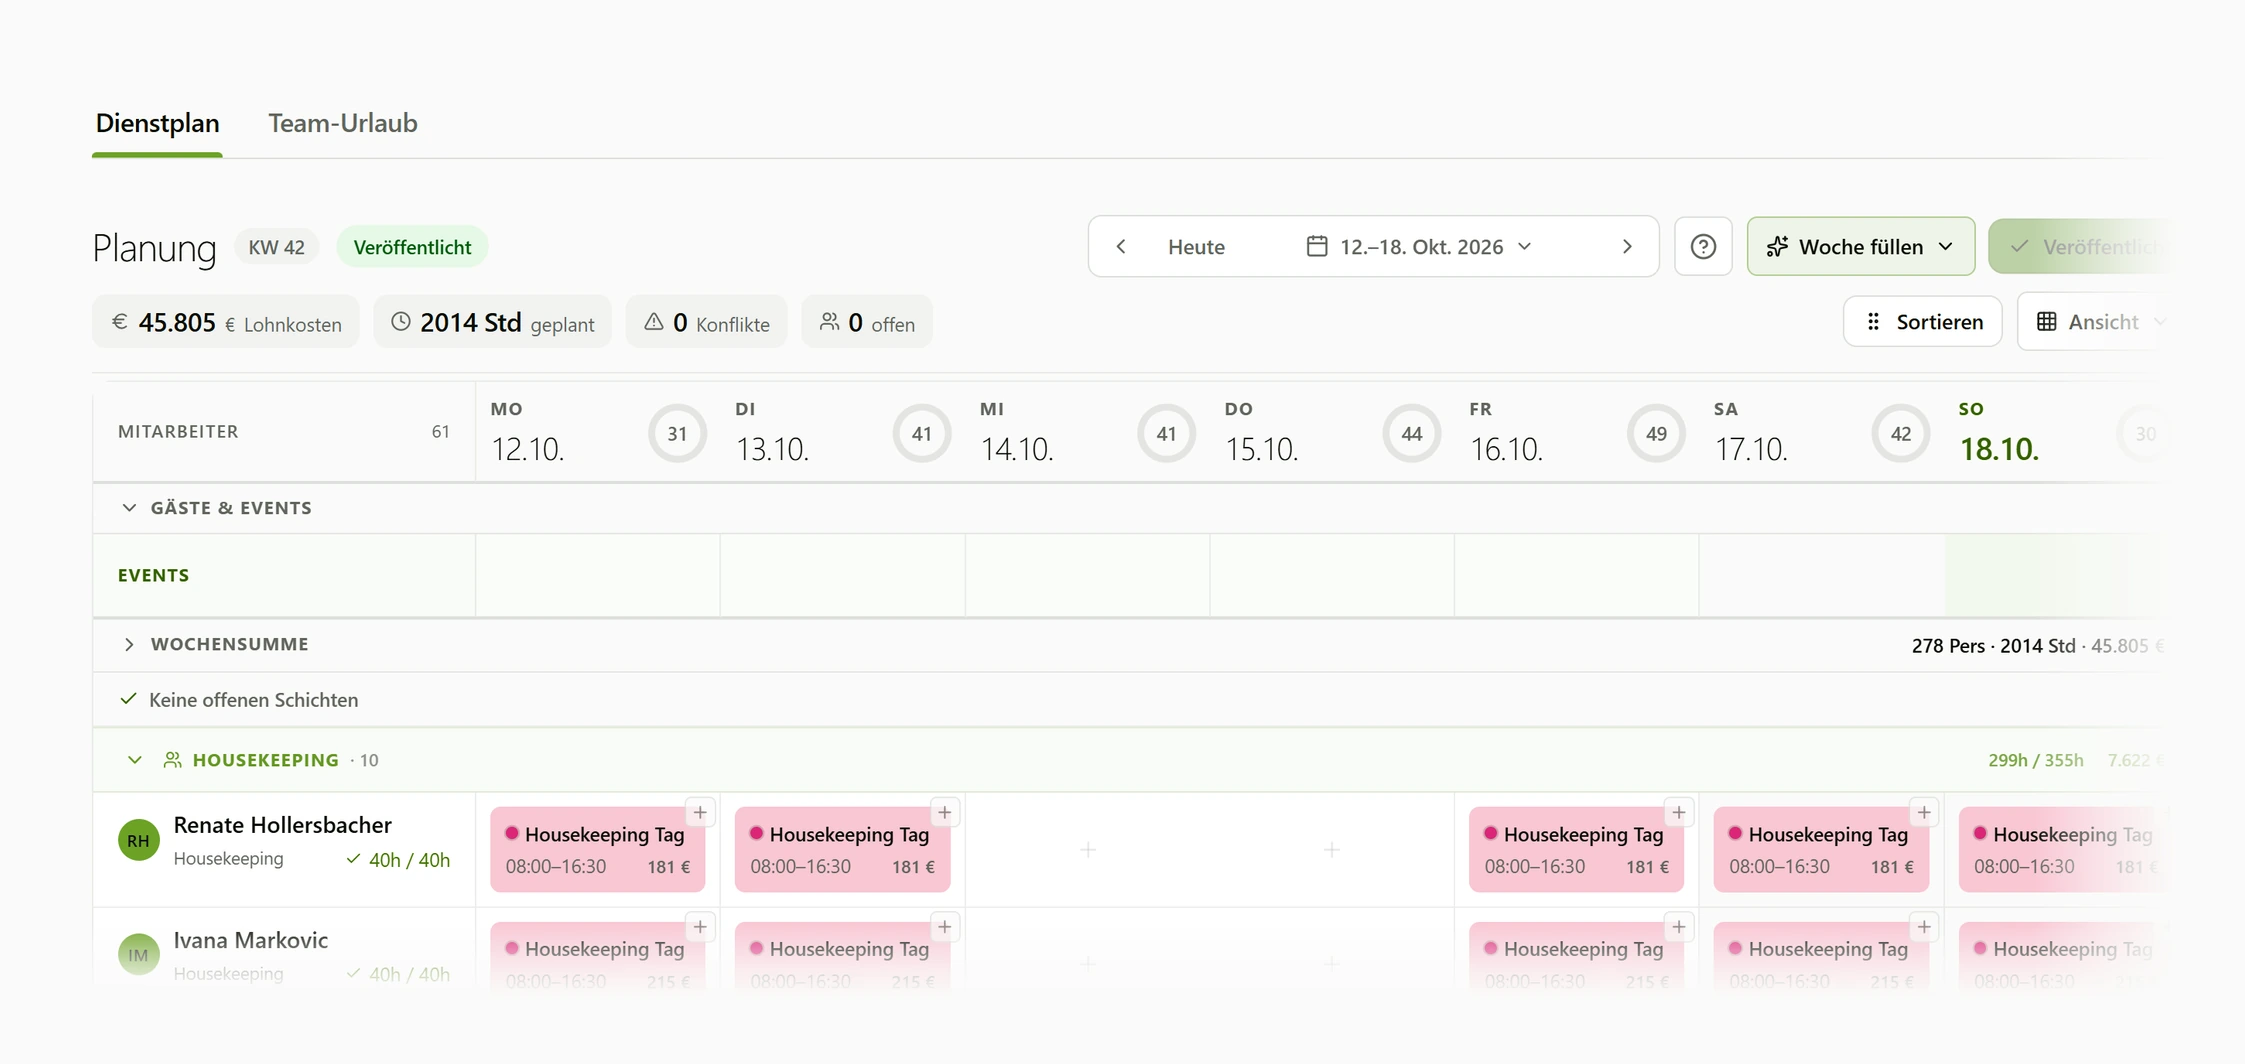Viewport: 2245px width, 1064px height.
Task: Open the help question mark icon
Action: pos(1703,247)
